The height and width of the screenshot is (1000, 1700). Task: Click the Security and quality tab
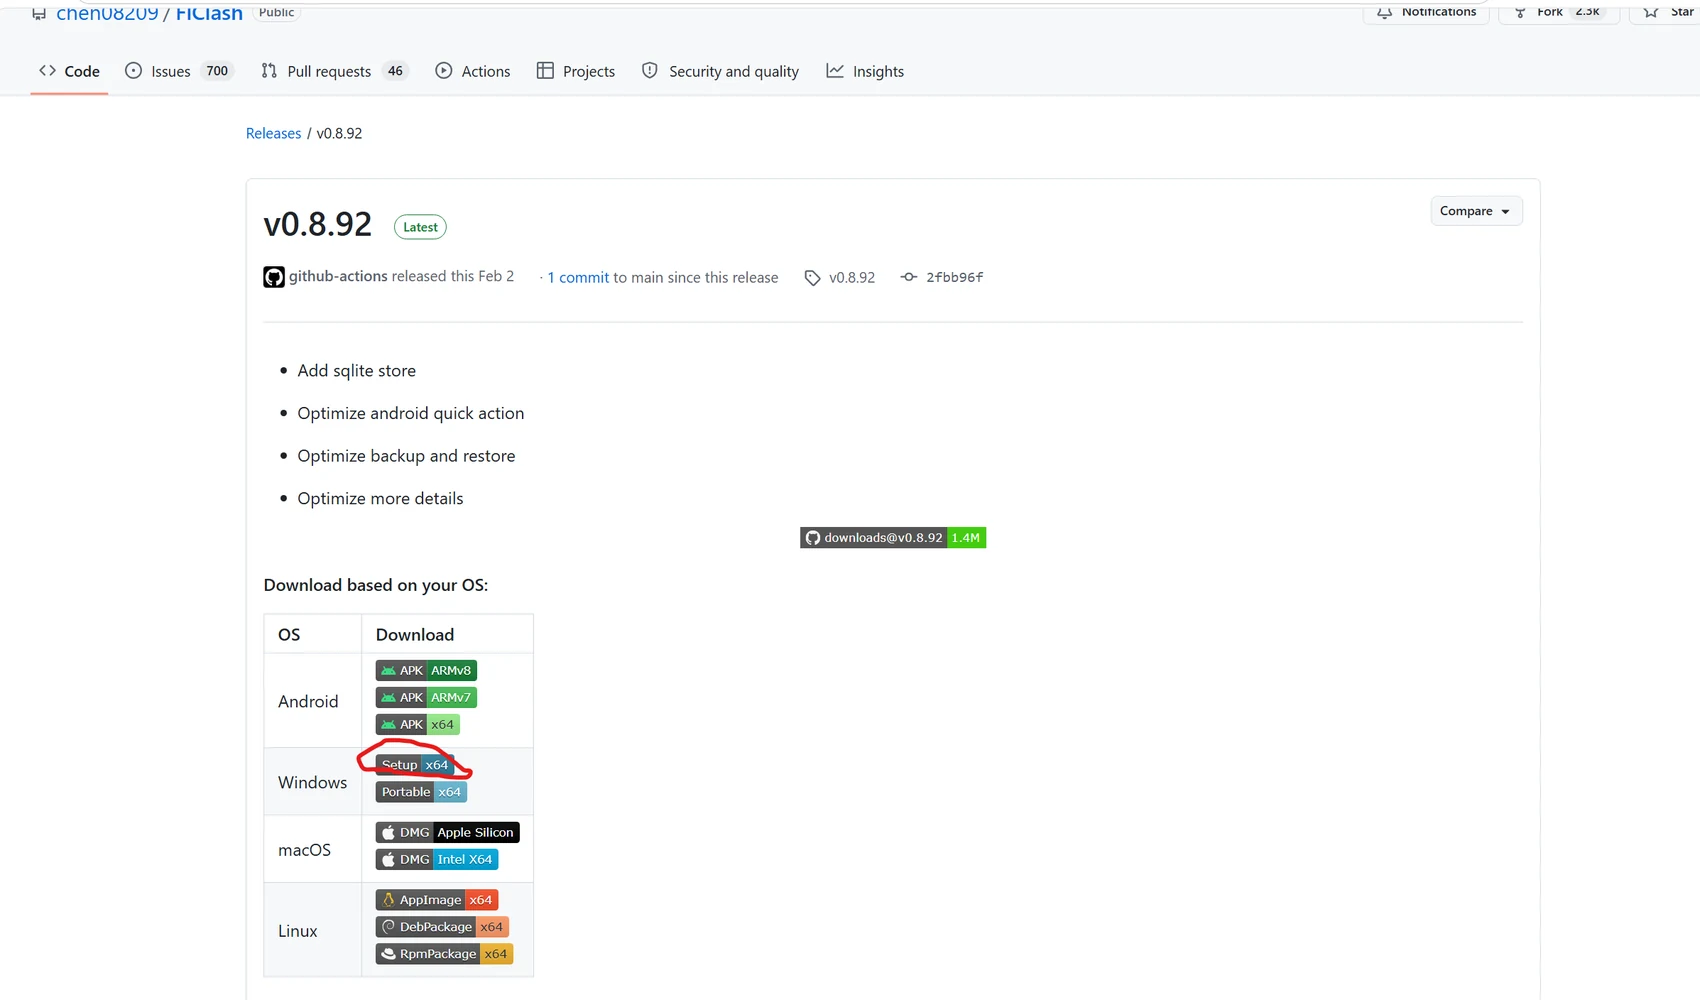pos(720,71)
